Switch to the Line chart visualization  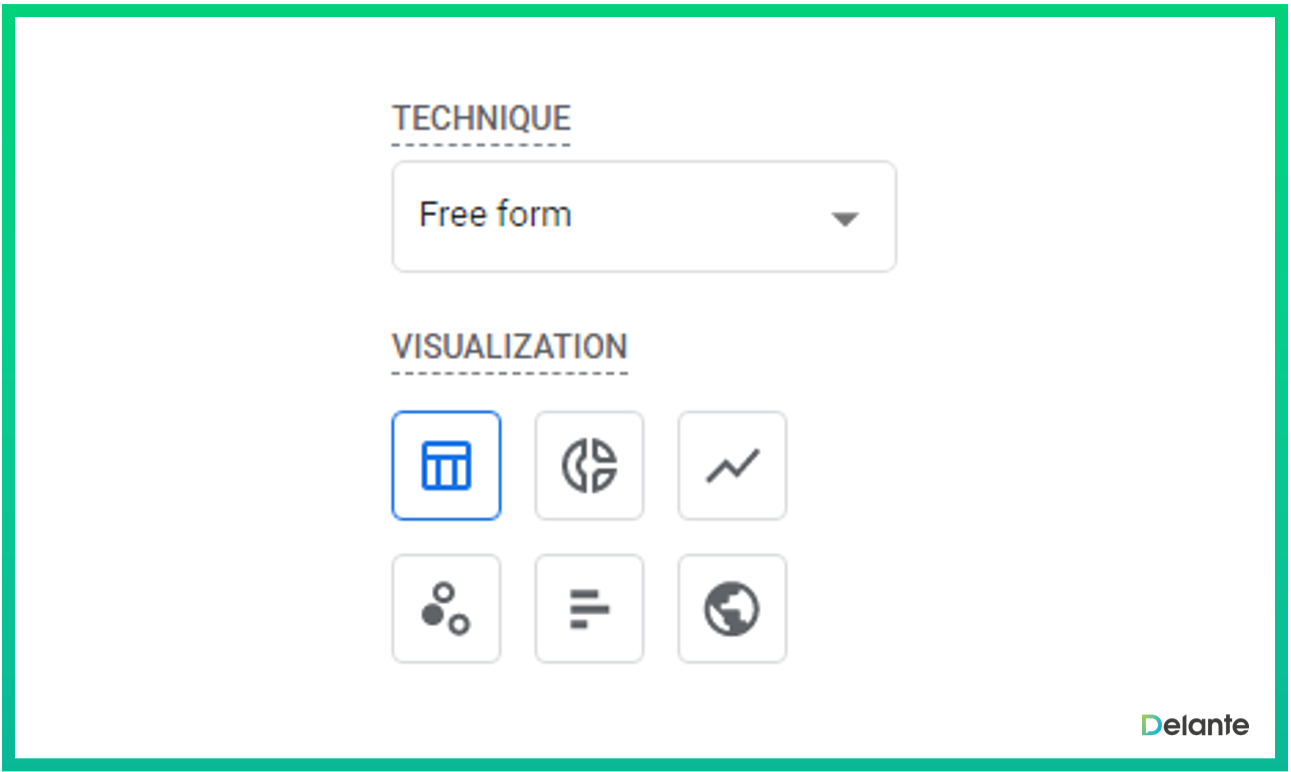click(732, 466)
